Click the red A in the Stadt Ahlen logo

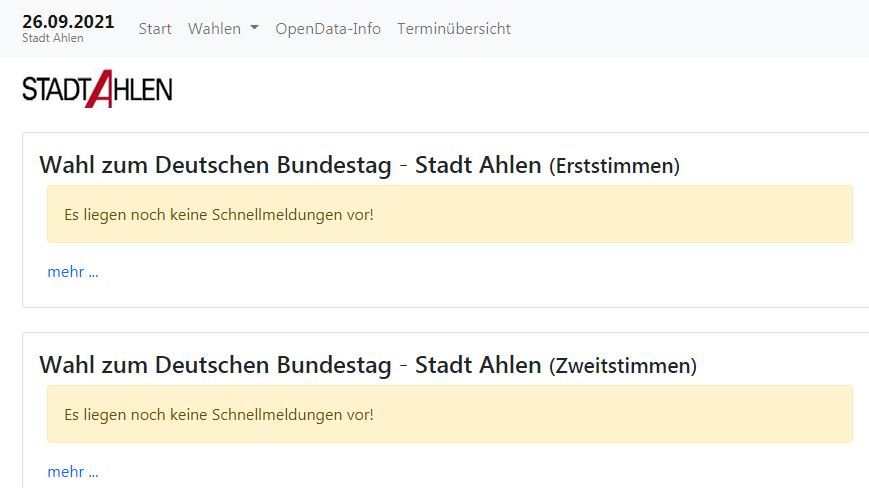99,89
